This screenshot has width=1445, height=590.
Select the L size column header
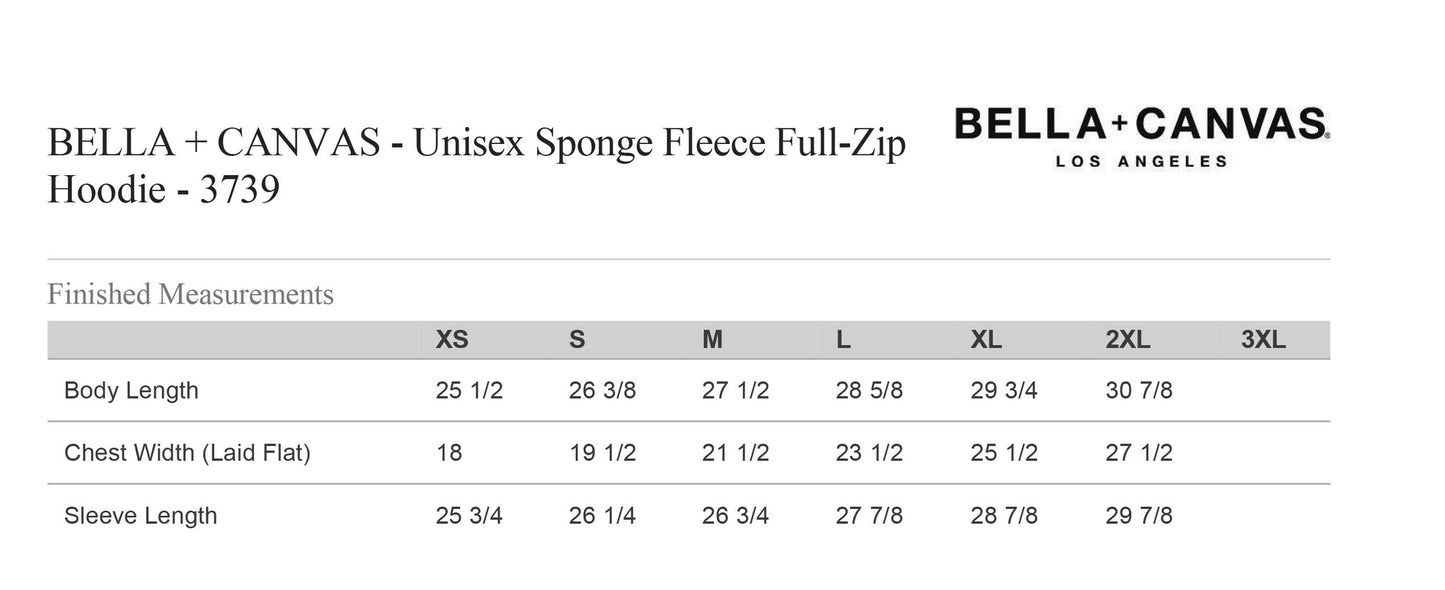843,340
